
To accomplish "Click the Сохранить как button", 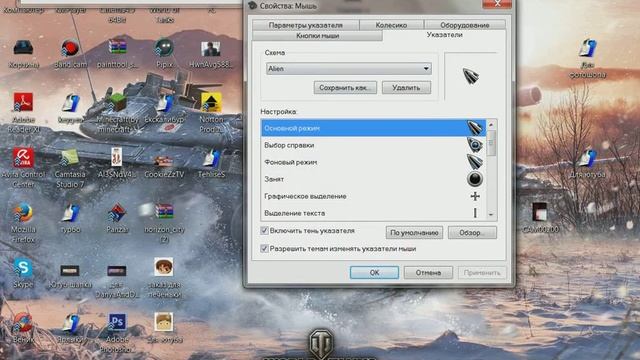I will click(345, 87).
